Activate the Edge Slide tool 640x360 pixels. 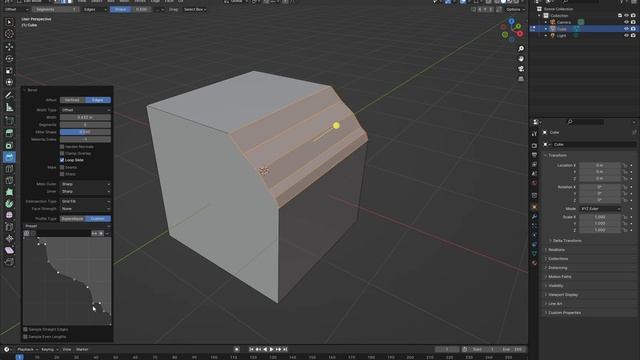[x=9, y=227]
